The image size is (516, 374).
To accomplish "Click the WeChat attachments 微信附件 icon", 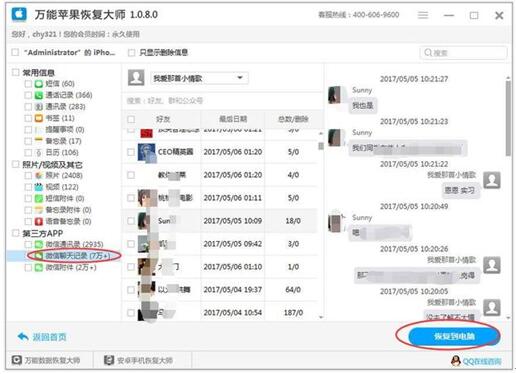I will pos(39,267).
